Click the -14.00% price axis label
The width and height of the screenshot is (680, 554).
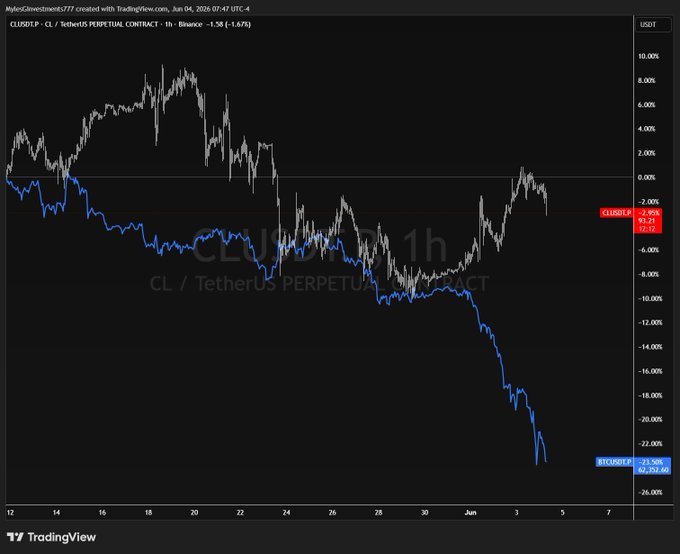coord(650,347)
